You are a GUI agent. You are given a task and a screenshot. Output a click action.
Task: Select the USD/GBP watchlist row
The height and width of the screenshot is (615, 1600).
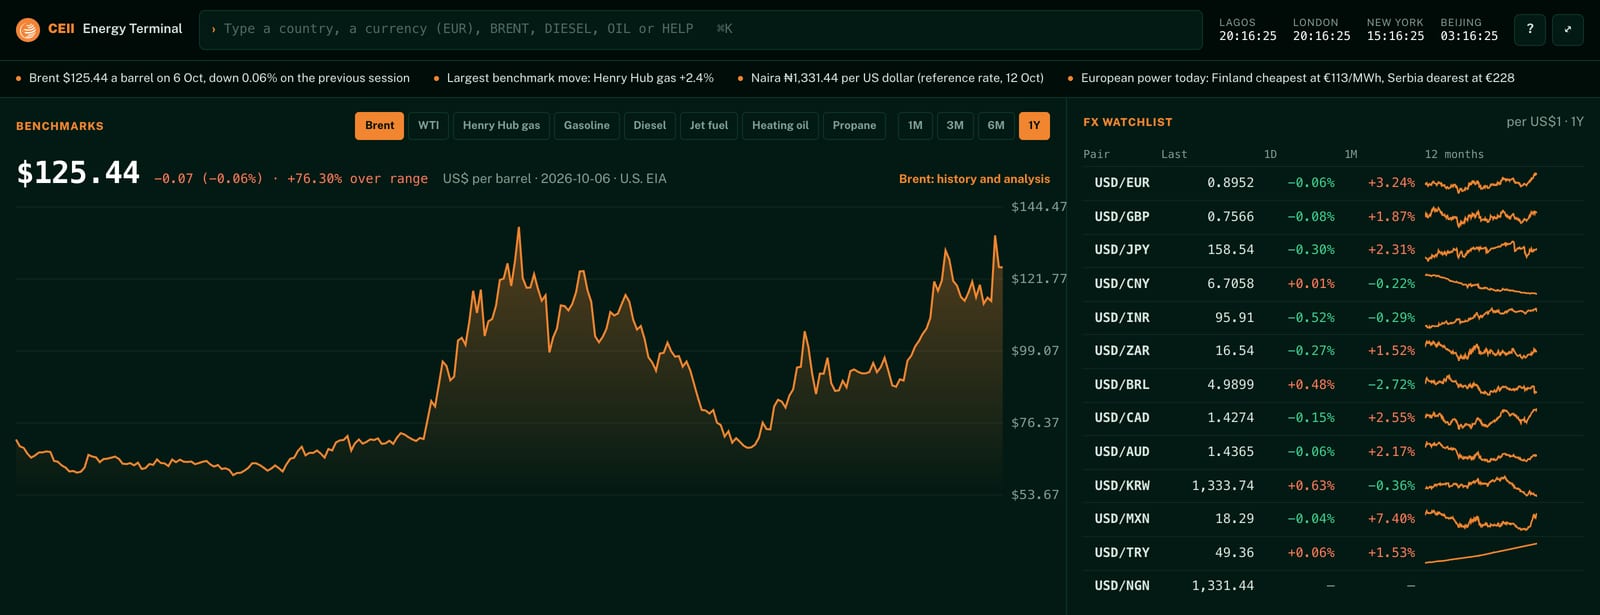1333,217
